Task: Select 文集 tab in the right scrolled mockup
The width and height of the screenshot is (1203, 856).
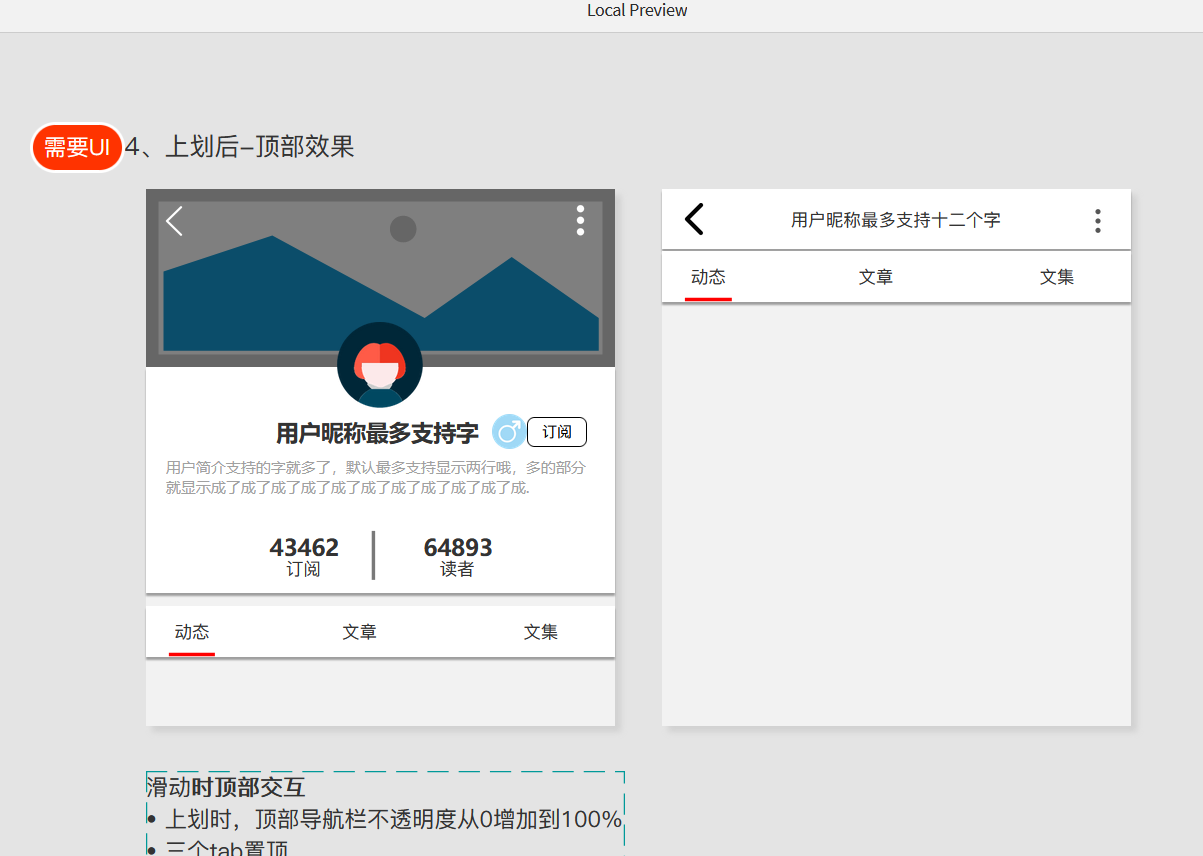Action: click(x=1057, y=277)
